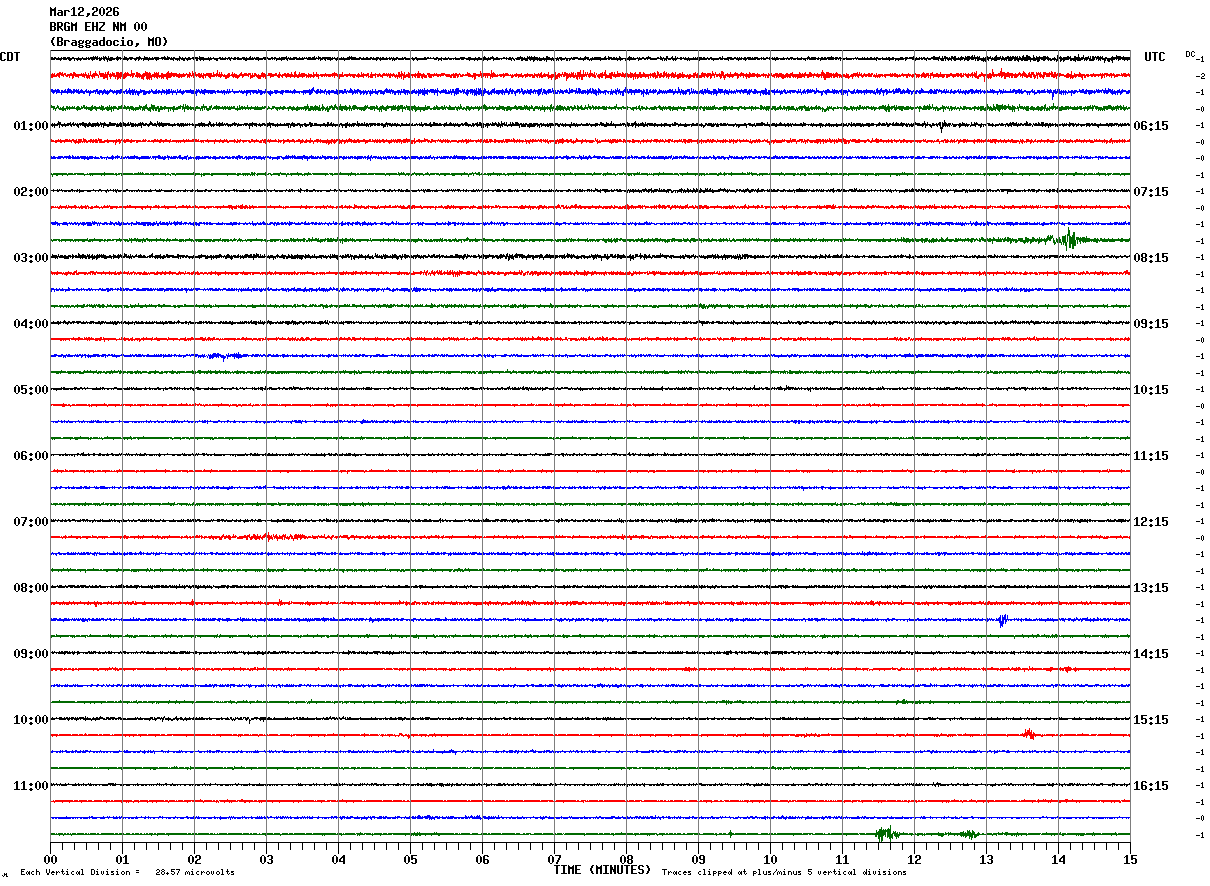This screenshot has width=1210, height=886.
Task: Click the 16:15 UTC time label
Action: coord(1151,786)
